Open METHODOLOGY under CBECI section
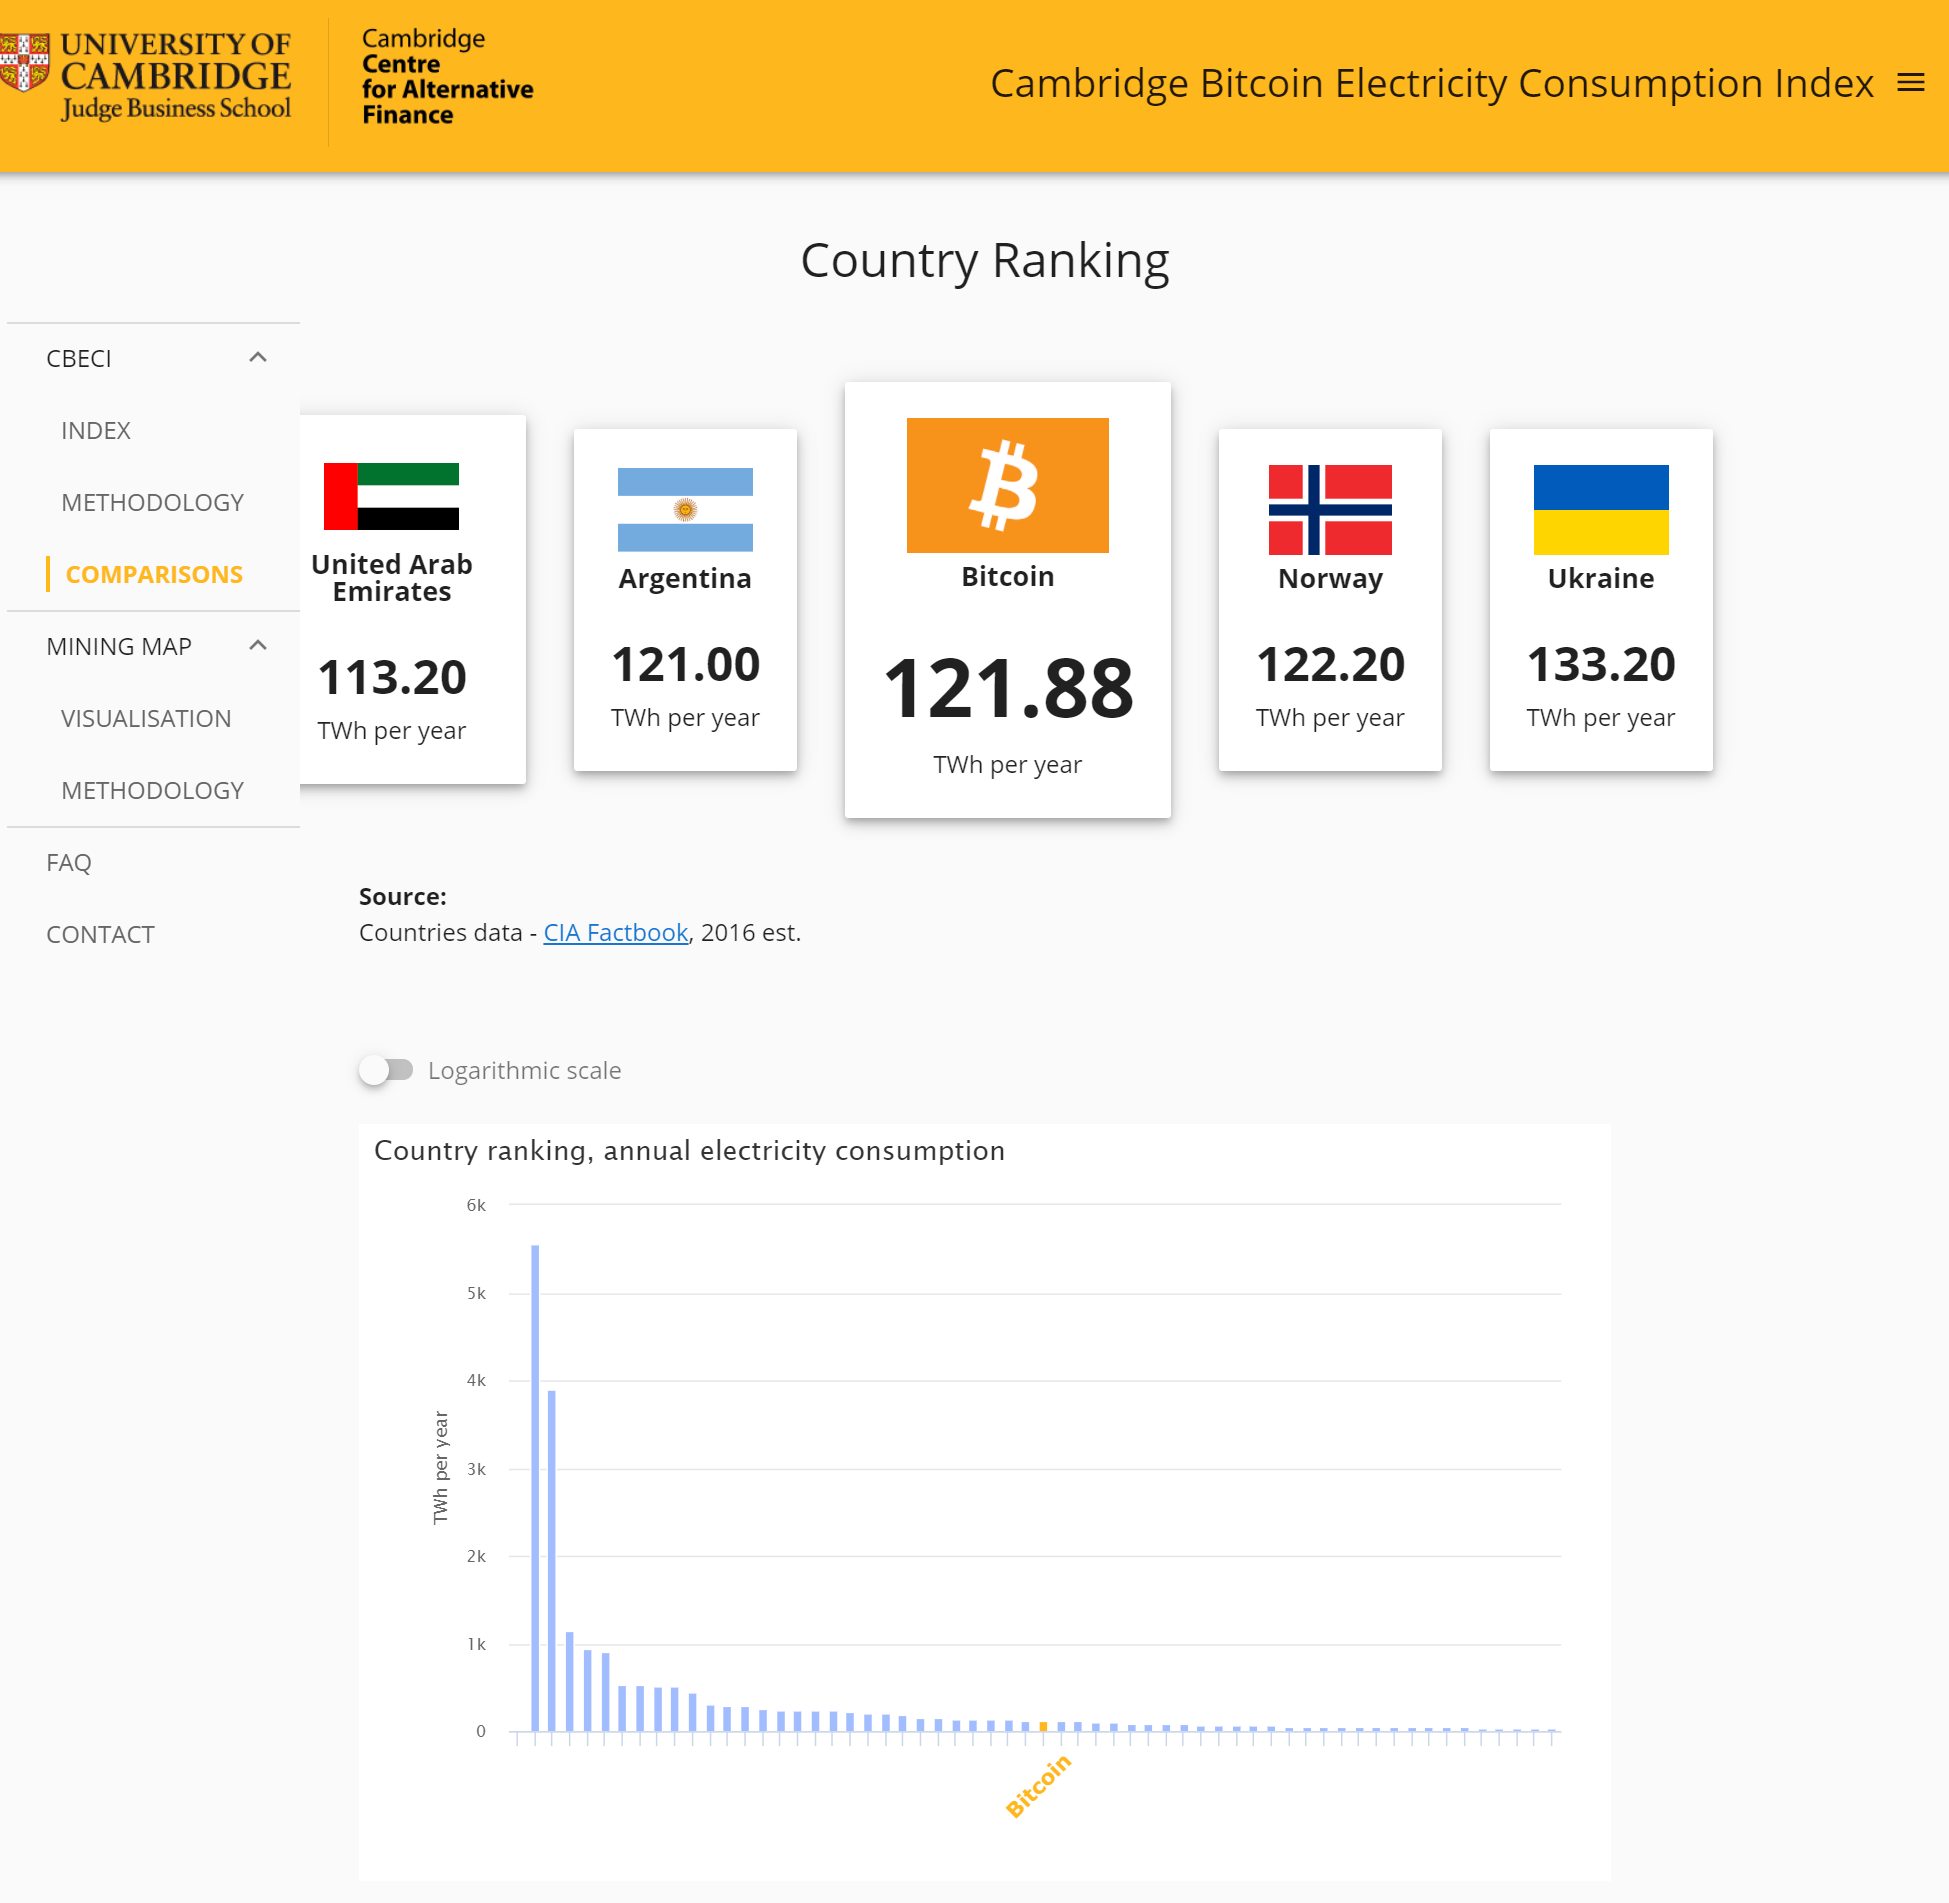Viewport: 1949px width, 1903px height. point(152,502)
